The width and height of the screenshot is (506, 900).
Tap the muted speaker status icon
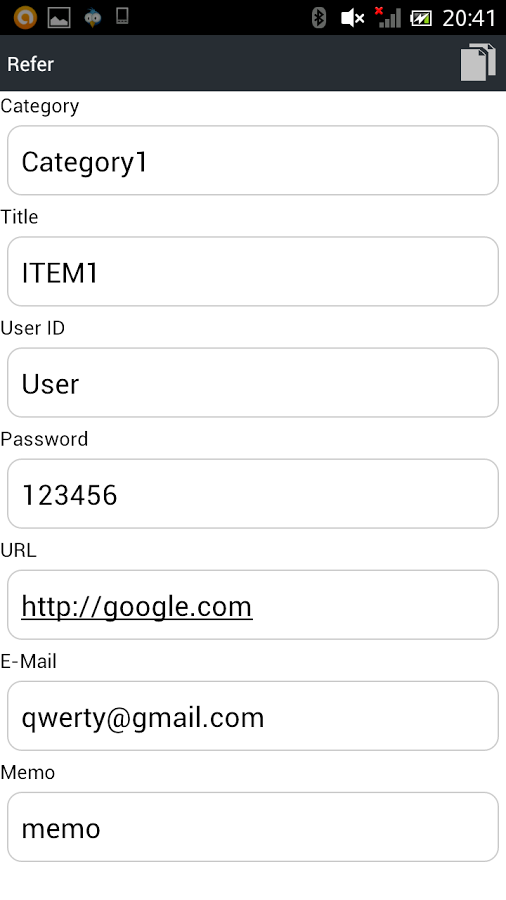pos(352,18)
